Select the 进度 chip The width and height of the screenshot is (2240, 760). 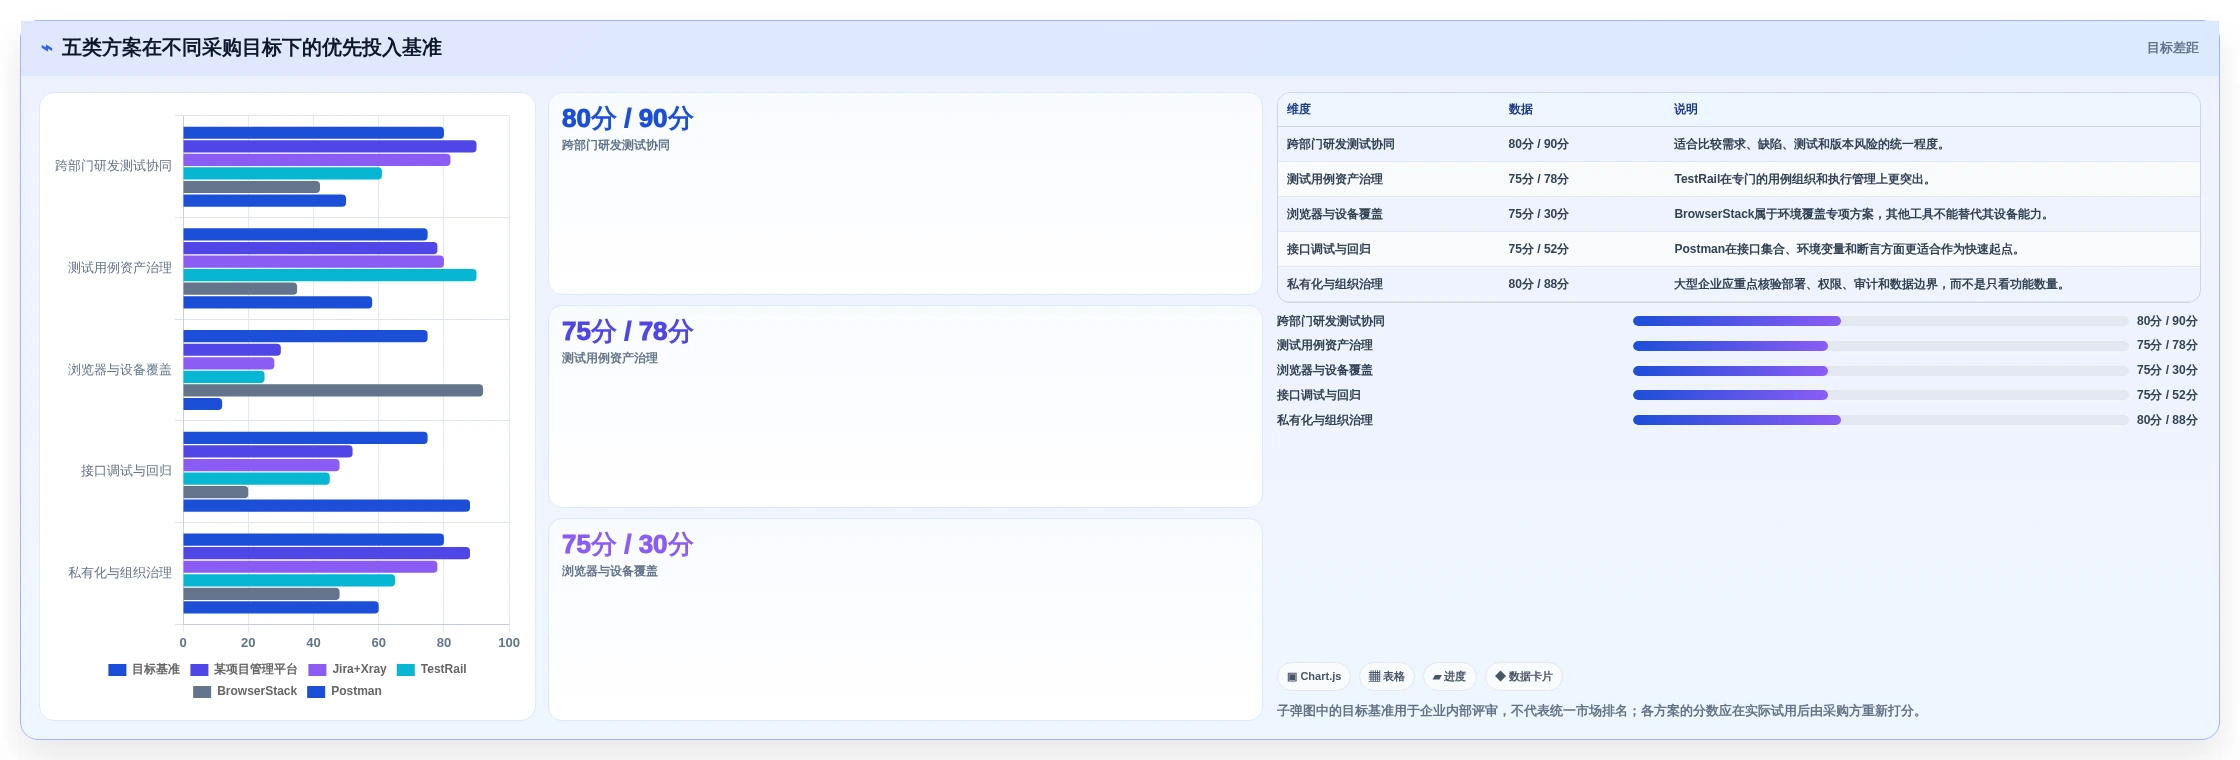pyautogui.click(x=1449, y=677)
